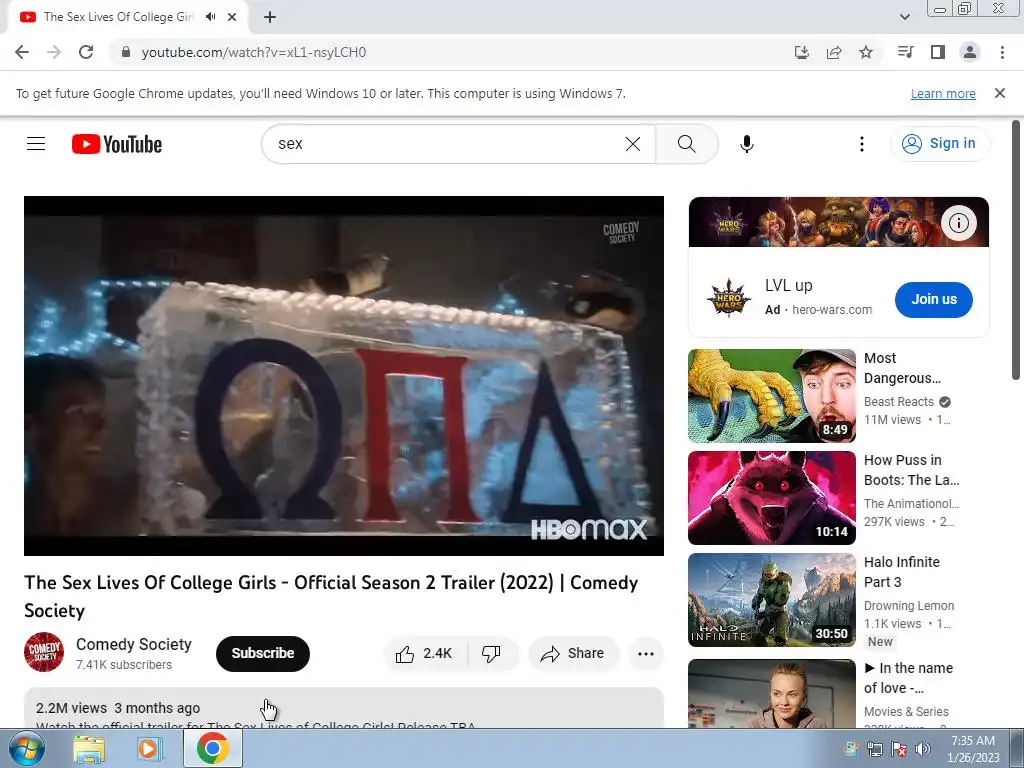Open more actions under the video

click(646, 654)
